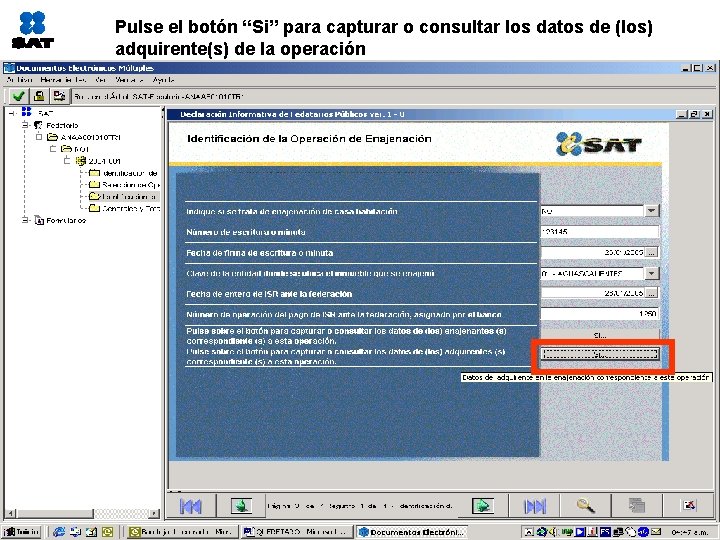Open the casa habitación dropdown arrow
The width and height of the screenshot is (720, 540).
(652, 211)
